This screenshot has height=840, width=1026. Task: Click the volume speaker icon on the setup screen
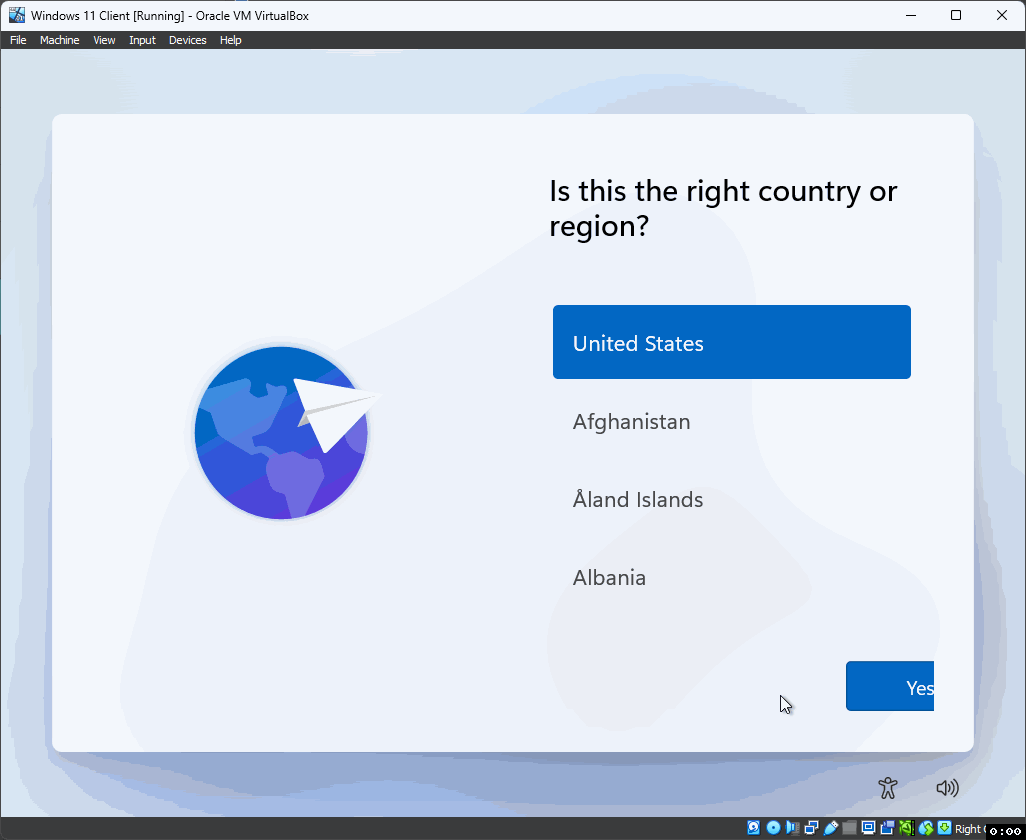click(947, 788)
